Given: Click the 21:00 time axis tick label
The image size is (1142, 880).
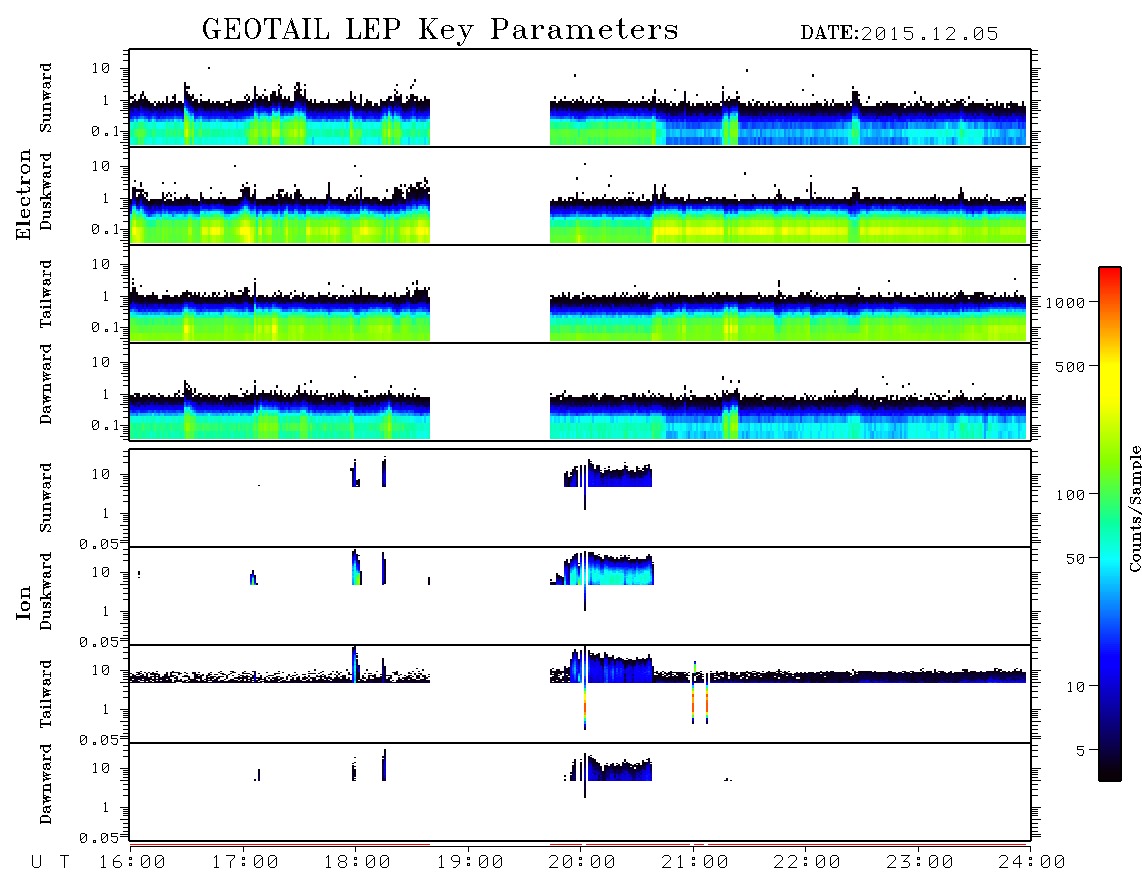Looking at the screenshot, I should [695, 863].
